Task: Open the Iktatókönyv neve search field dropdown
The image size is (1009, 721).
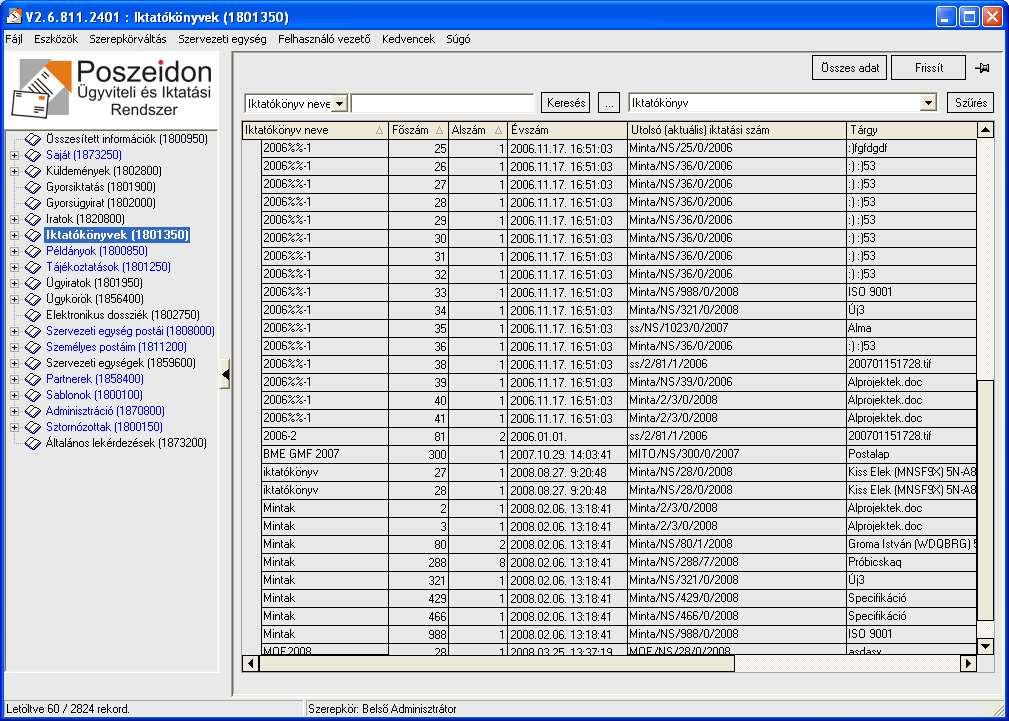Action: pyautogui.click(x=340, y=103)
